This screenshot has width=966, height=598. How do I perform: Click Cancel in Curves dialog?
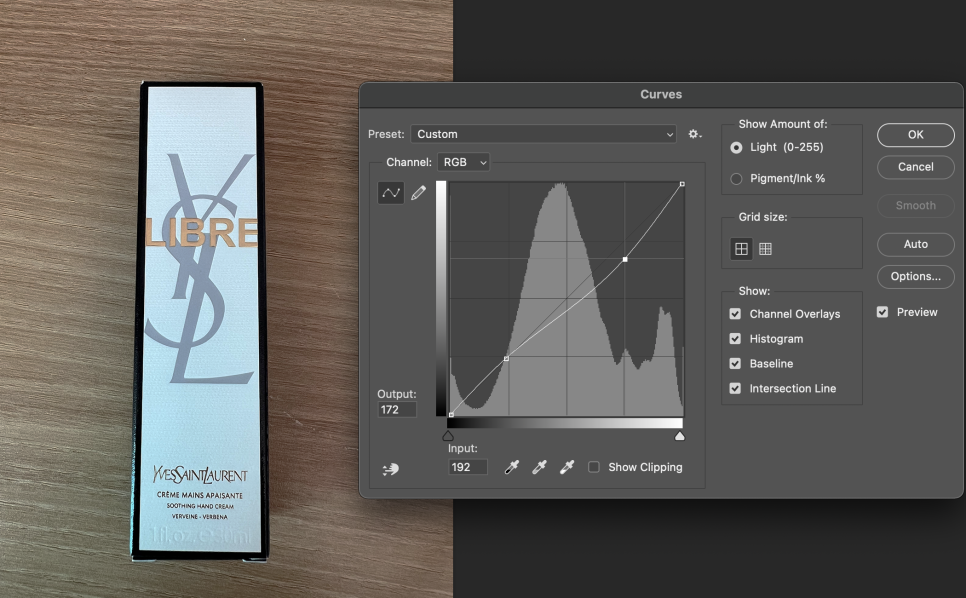[x=915, y=167]
